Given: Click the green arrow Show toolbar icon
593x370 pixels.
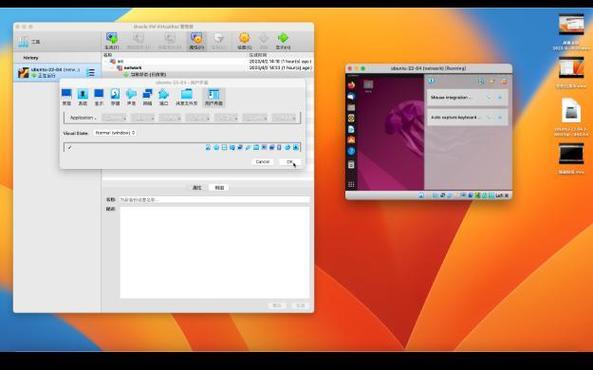Looking at the screenshot, I should tap(283, 39).
